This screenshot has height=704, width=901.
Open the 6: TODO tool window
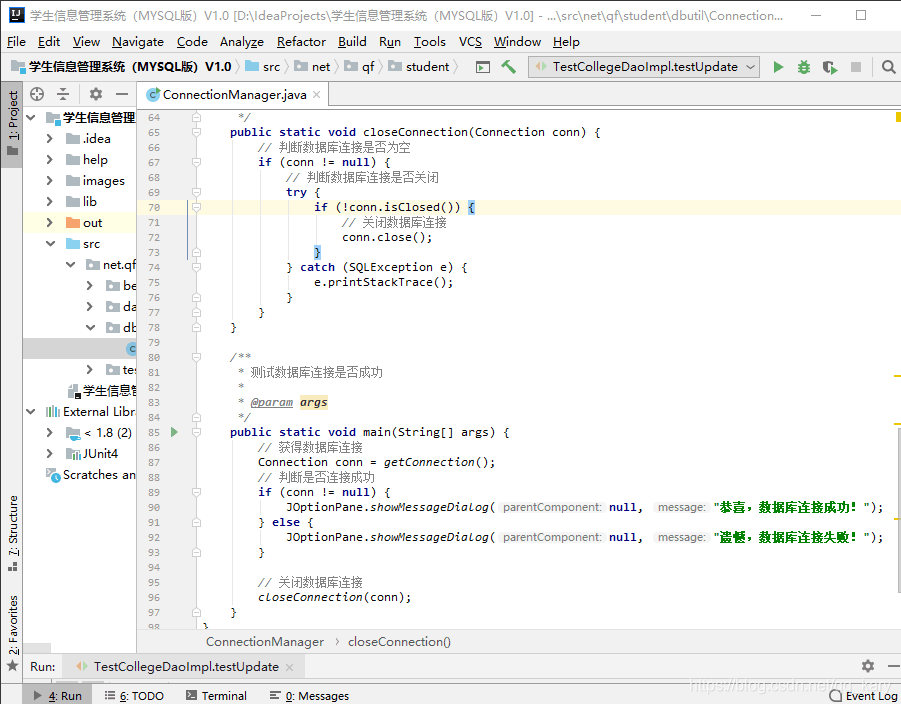[x=134, y=696]
